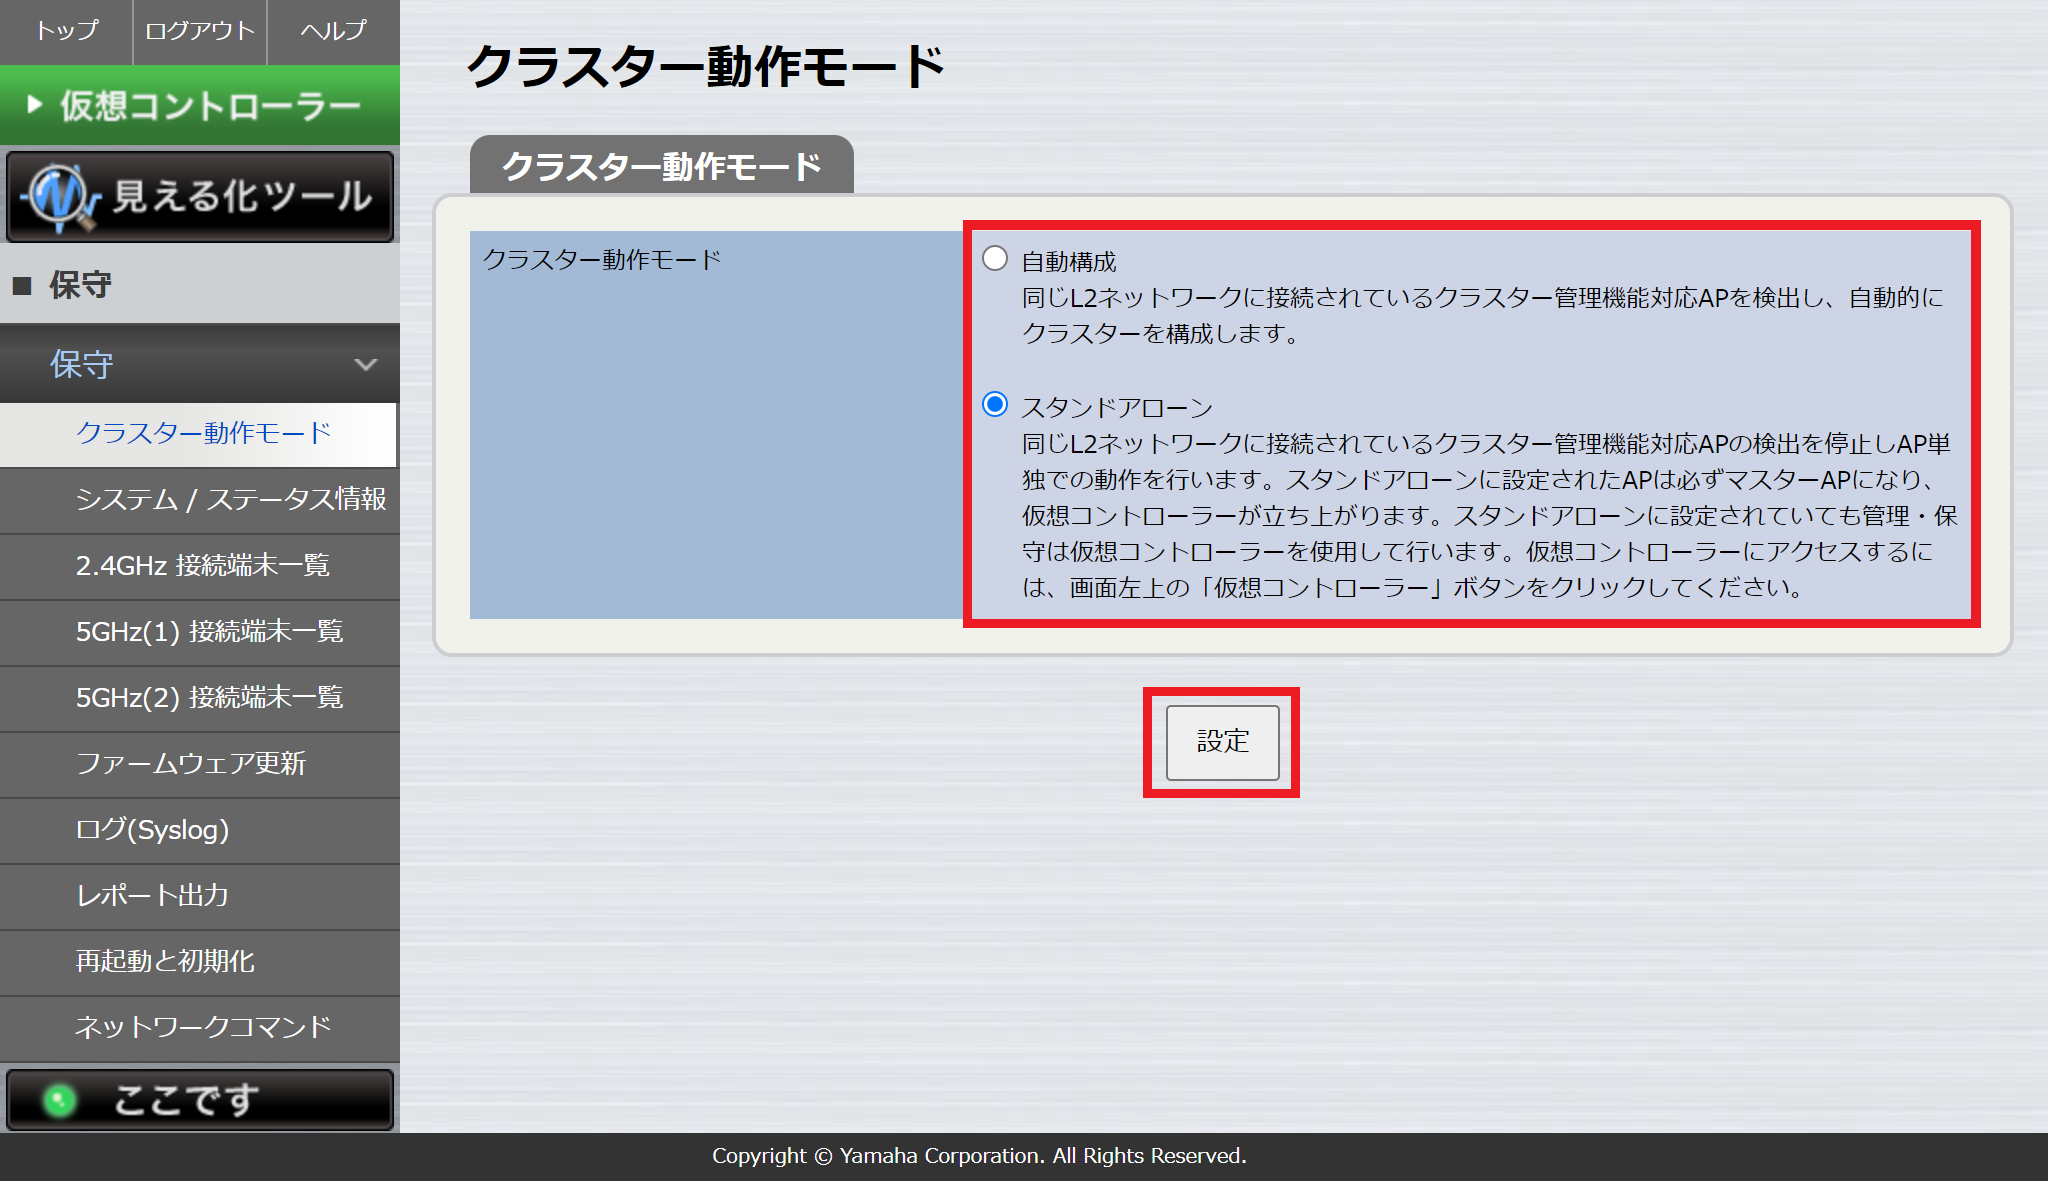Click the 見える化ツール logo icon
The image size is (2048, 1181).
60,196
